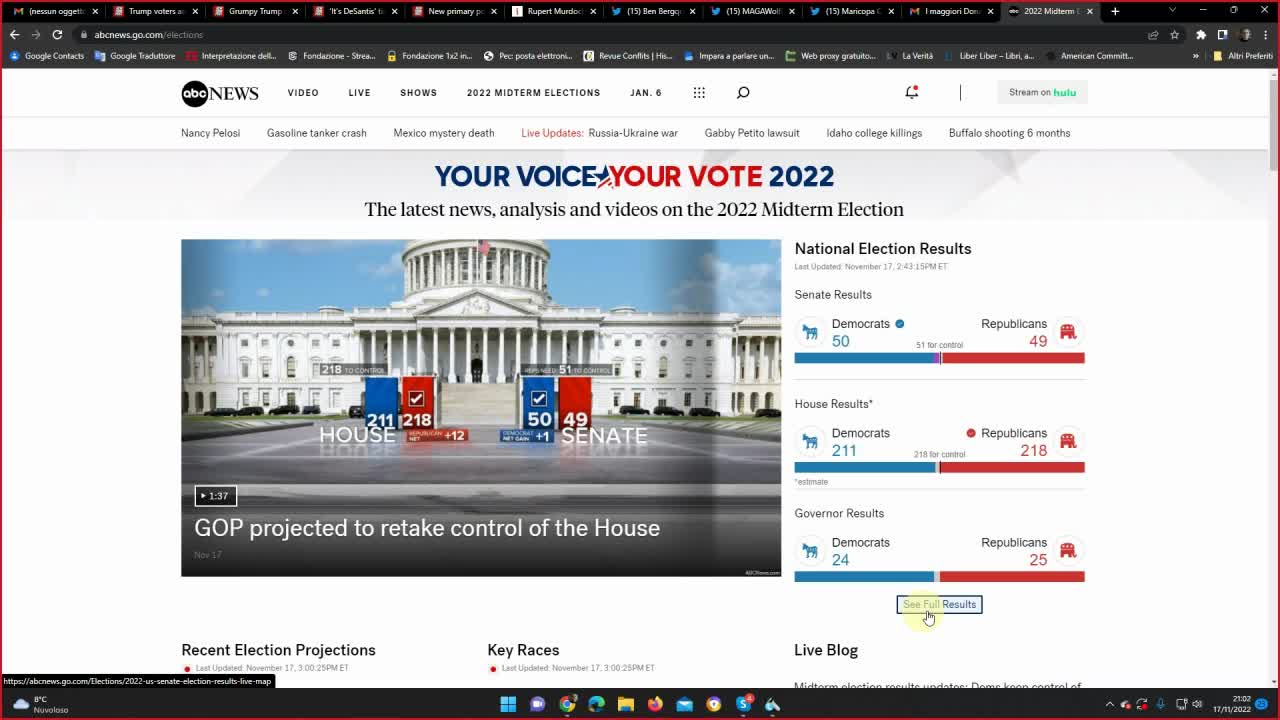Open GOP projected to retake House headline
Viewport: 1280px width, 720px height.
(x=427, y=528)
